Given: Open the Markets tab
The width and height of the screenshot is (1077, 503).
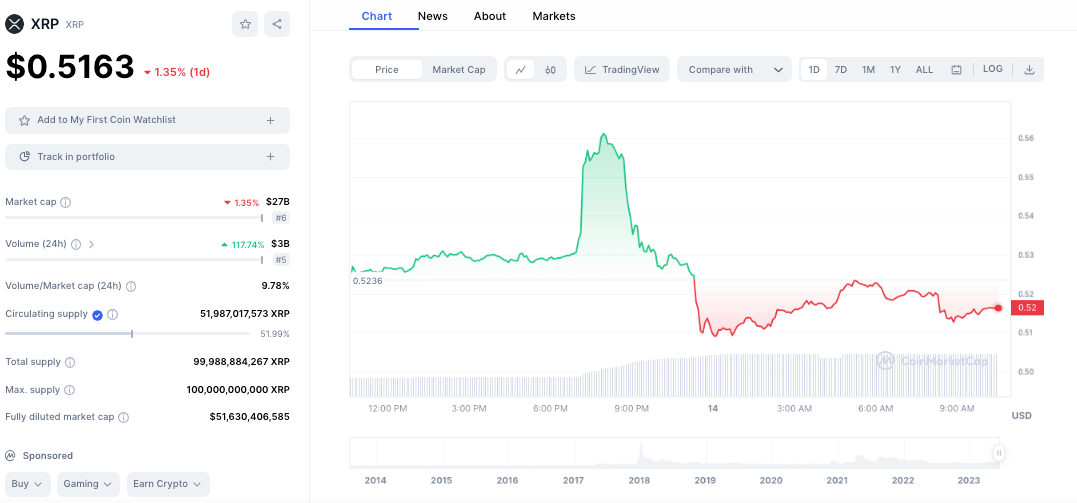Looking at the screenshot, I should pyautogui.click(x=554, y=16).
